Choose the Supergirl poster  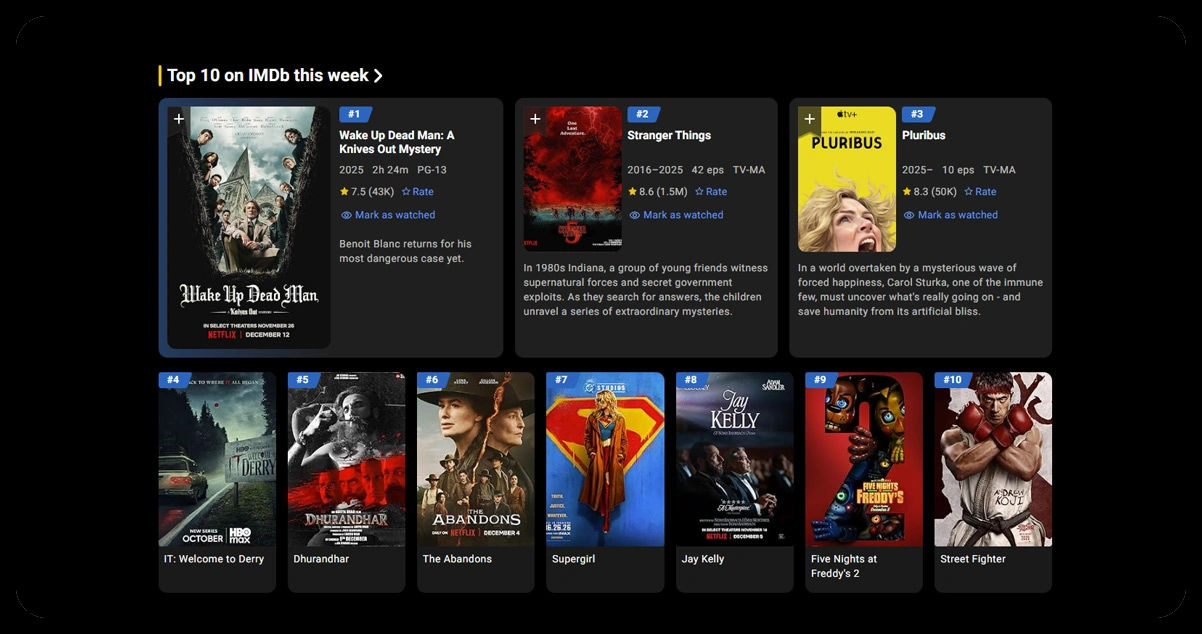point(605,460)
